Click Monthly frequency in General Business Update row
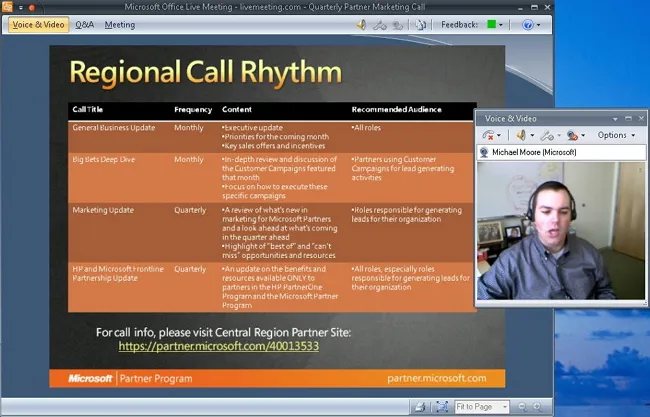Image resolution: width=650 pixels, height=417 pixels. point(189,128)
